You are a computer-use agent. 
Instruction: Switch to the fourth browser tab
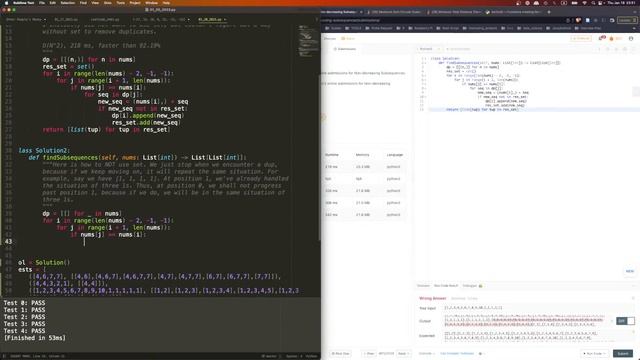coord(513,12)
